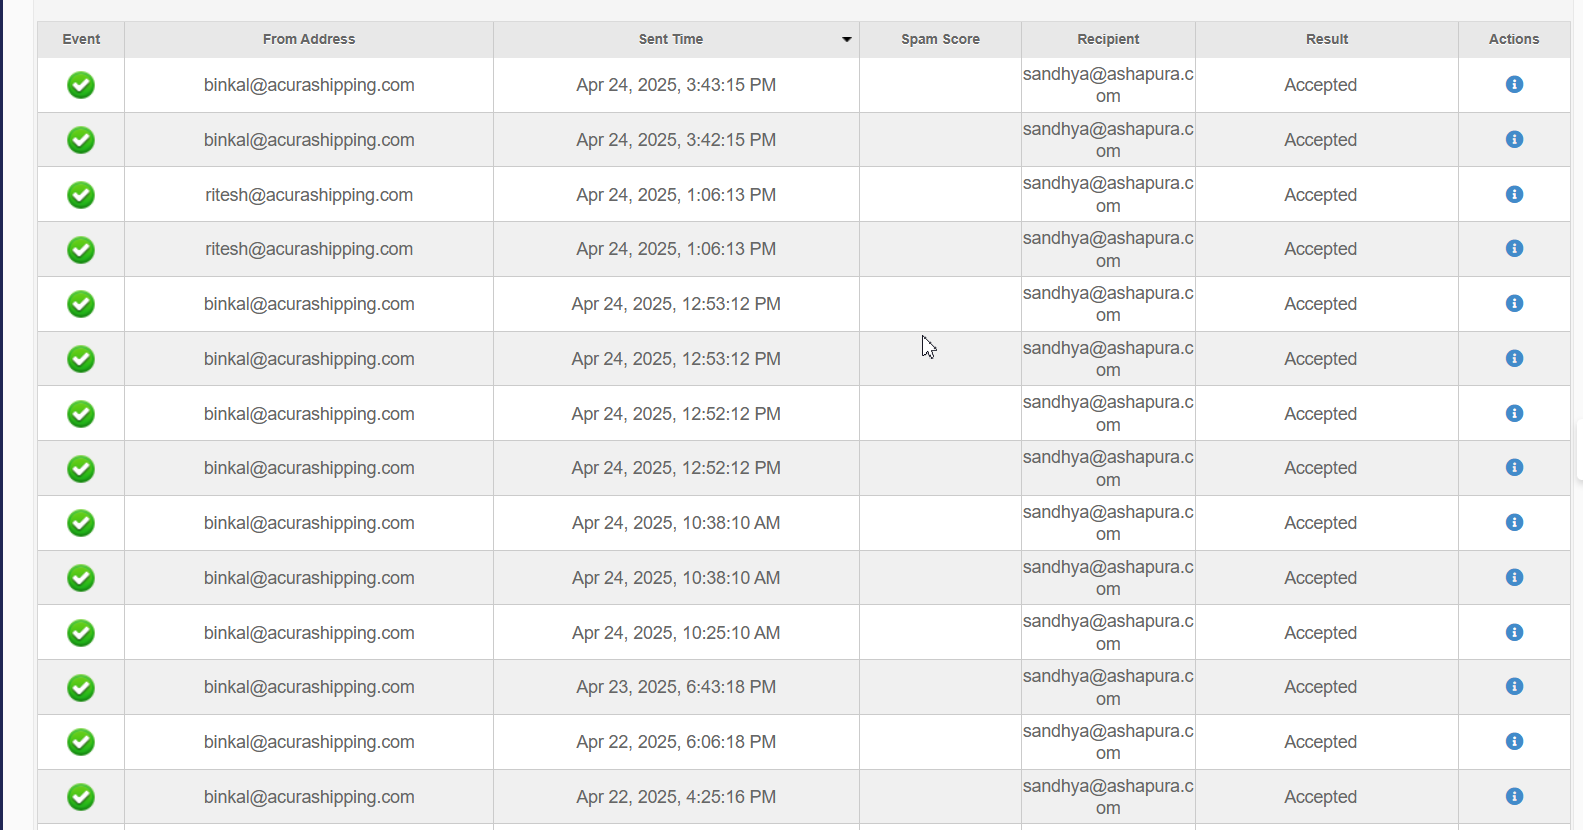Show info for Apr 22 6:06:18 PM email
This screenshot has height=830, width=1583.
tap(1514, 742)
